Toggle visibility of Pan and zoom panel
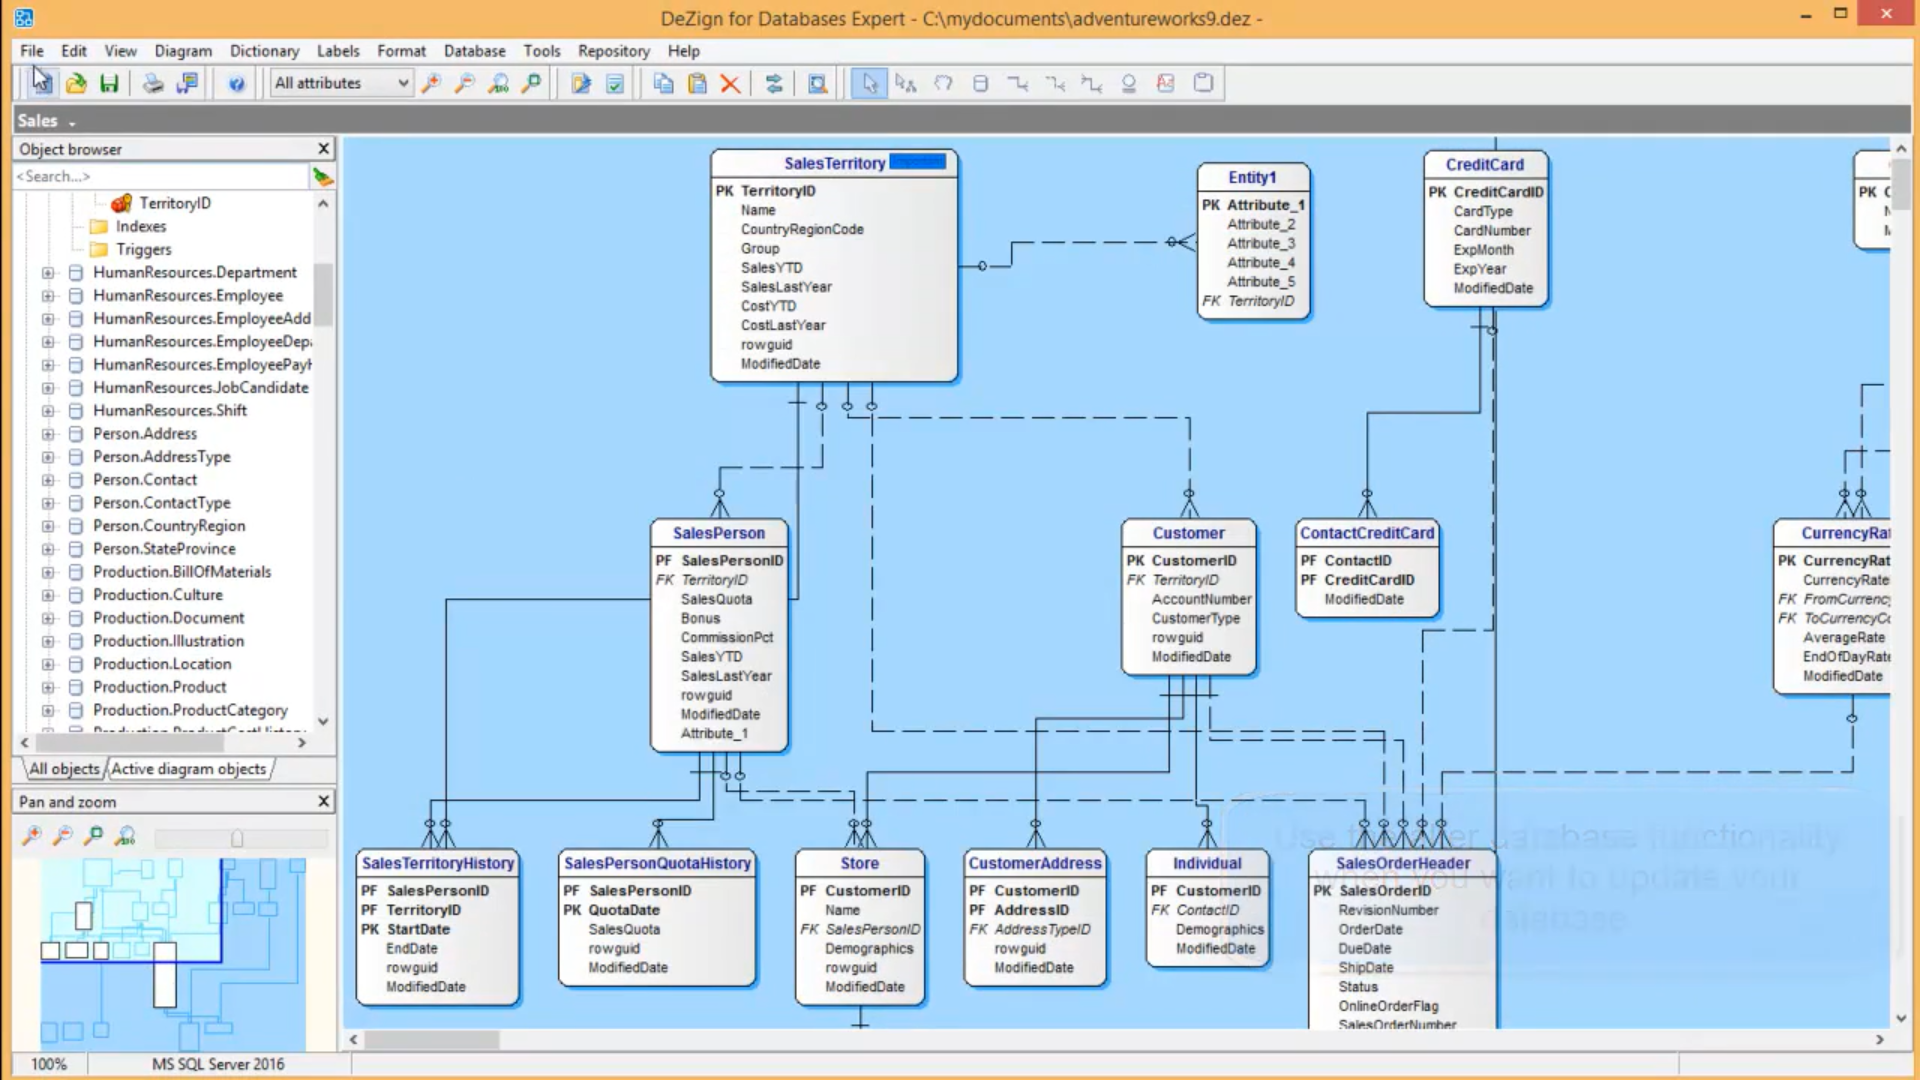 pos(322,800)
